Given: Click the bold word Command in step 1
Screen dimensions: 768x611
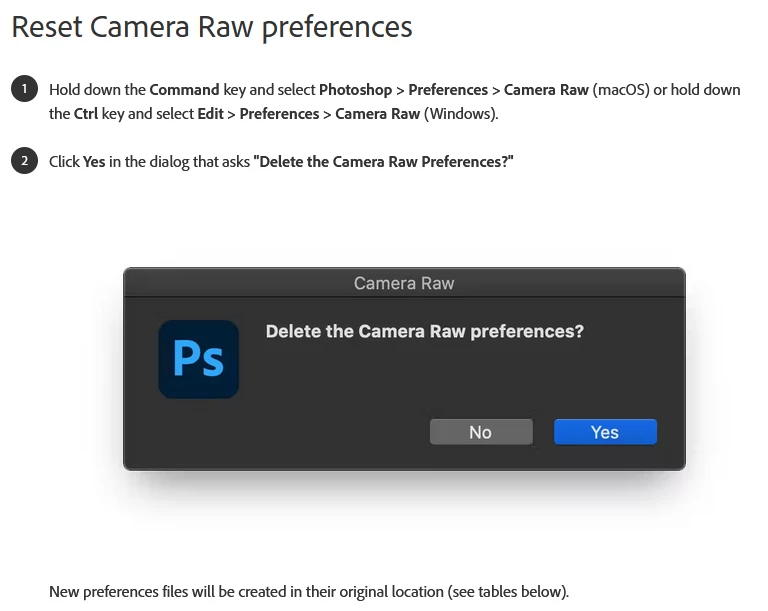Looking at the screenshot, I should [x=184, y=90].
